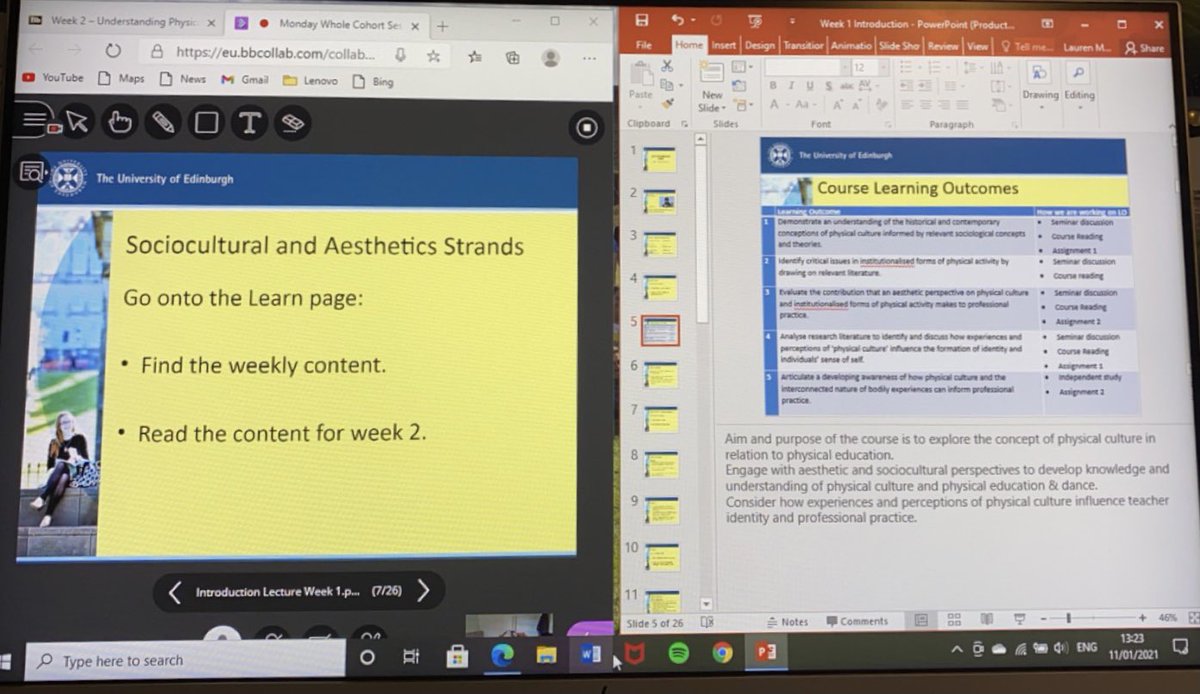Image resolution: width=1200 pixels, height=694 pixels.
Task: Click the 46% zoom level
Action: point(1166,618)
